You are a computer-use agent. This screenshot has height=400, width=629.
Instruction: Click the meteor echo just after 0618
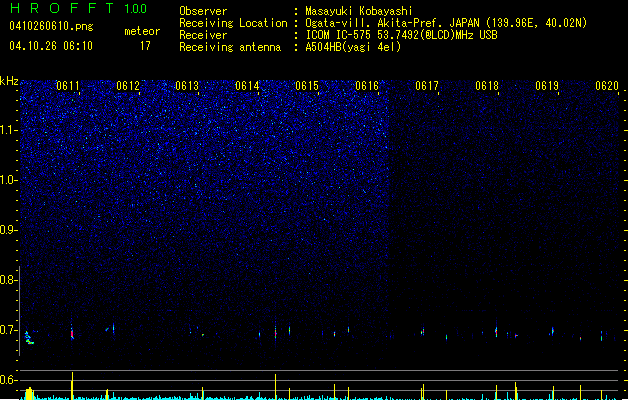pos(496,332)
